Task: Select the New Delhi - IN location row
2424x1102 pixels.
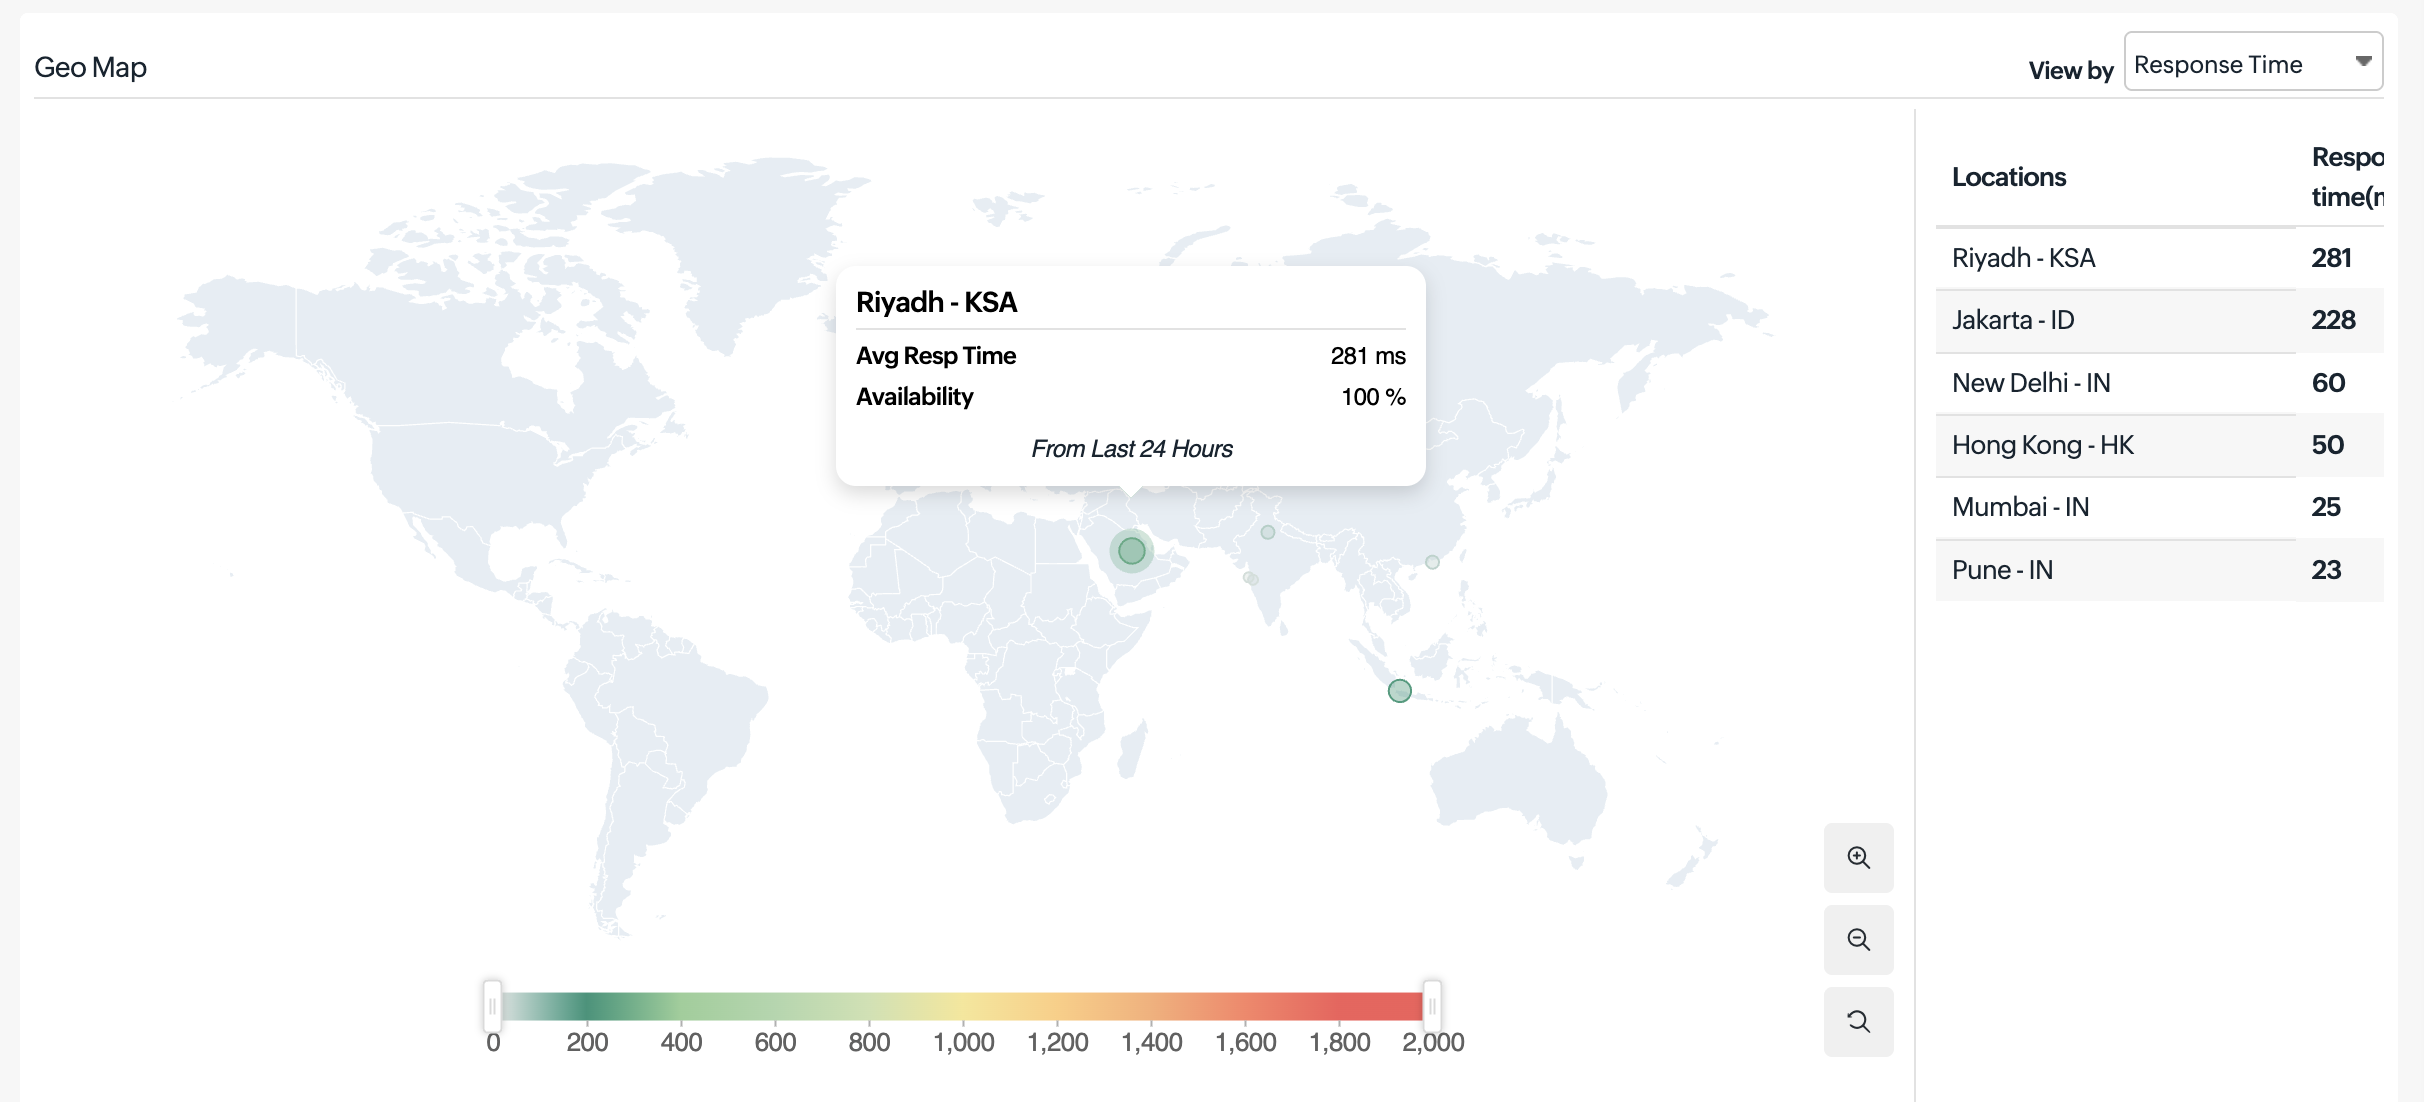Action: (2030, 383)
